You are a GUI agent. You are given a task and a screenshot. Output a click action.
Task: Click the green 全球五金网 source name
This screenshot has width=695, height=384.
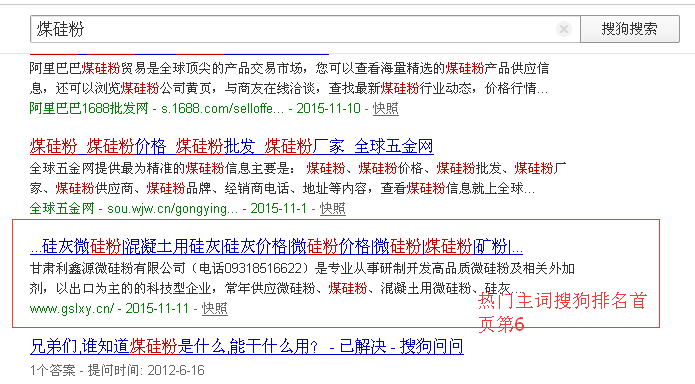pos(62,208)
